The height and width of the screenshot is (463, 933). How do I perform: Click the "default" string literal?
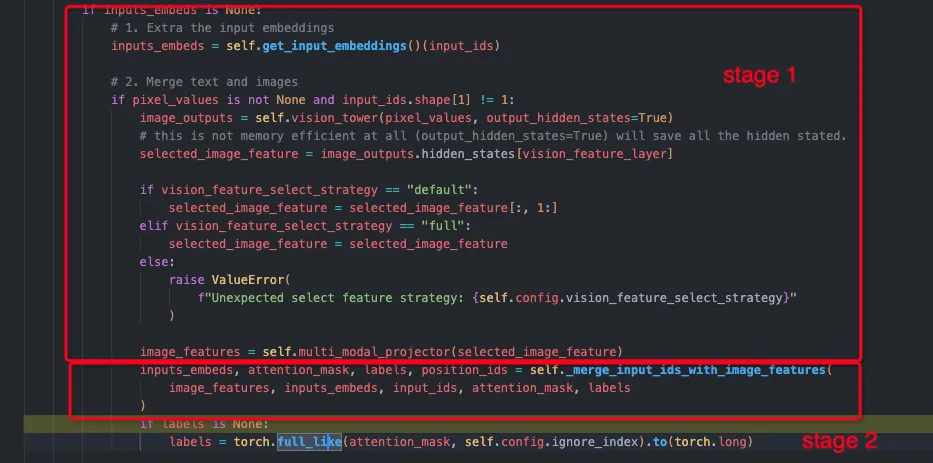coord(439,190)
